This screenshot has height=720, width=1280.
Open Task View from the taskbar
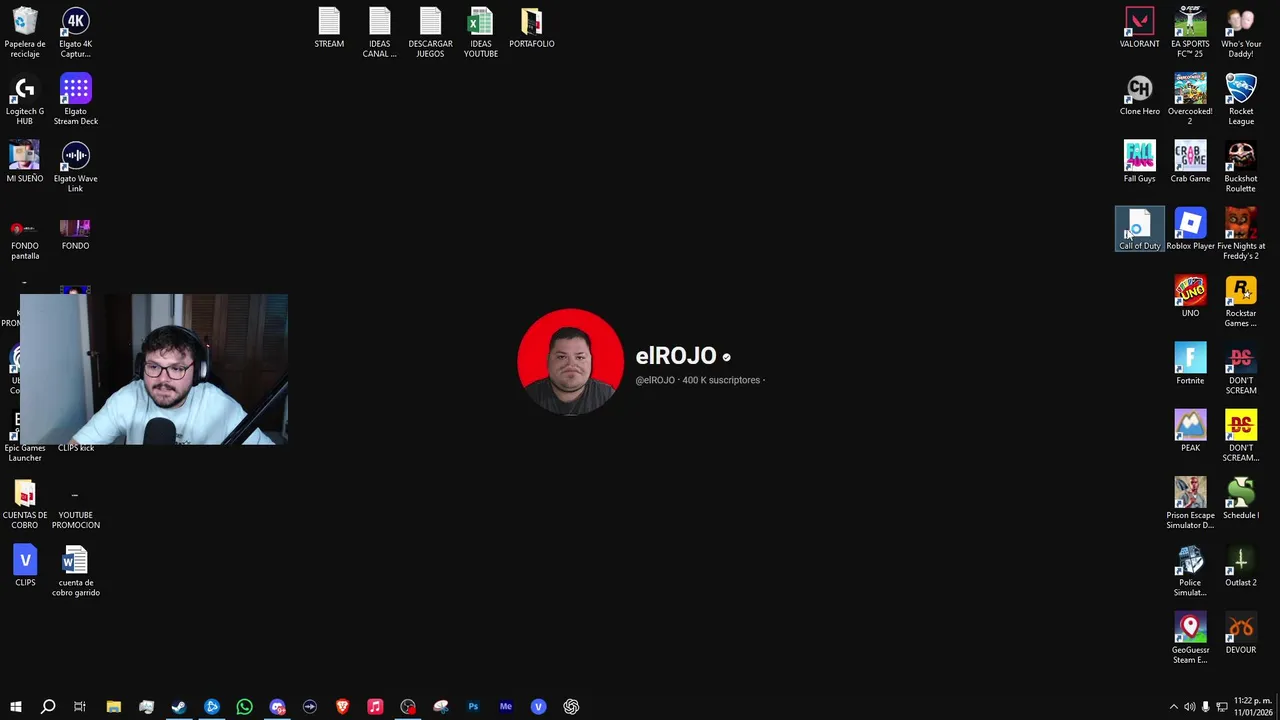80,707
